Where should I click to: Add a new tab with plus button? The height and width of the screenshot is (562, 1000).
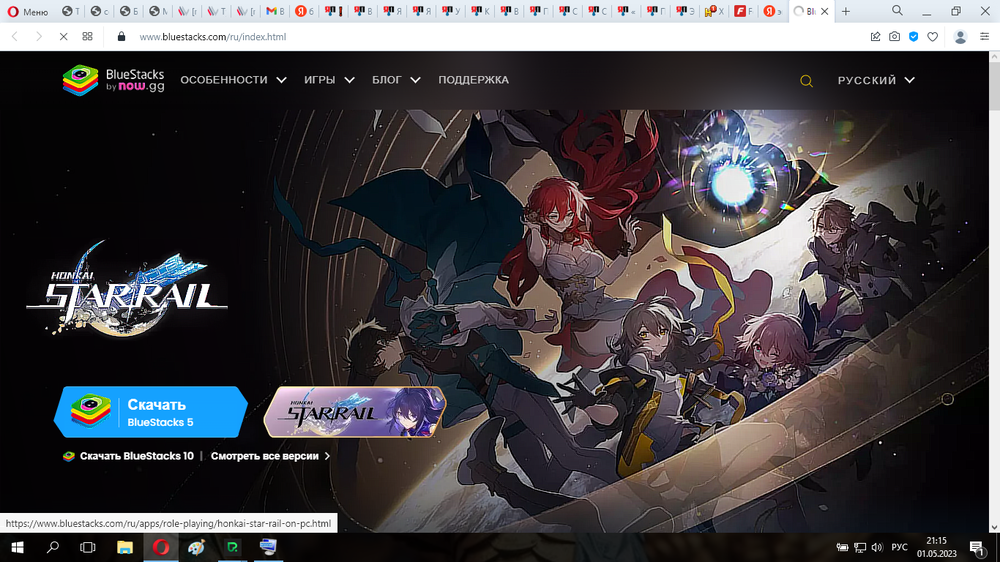tap(846, 11)
